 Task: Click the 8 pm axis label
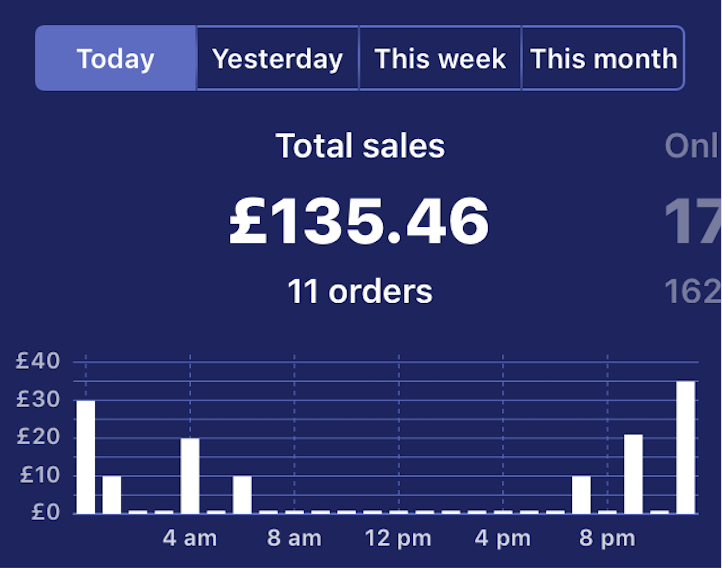(x=607, y=539)
